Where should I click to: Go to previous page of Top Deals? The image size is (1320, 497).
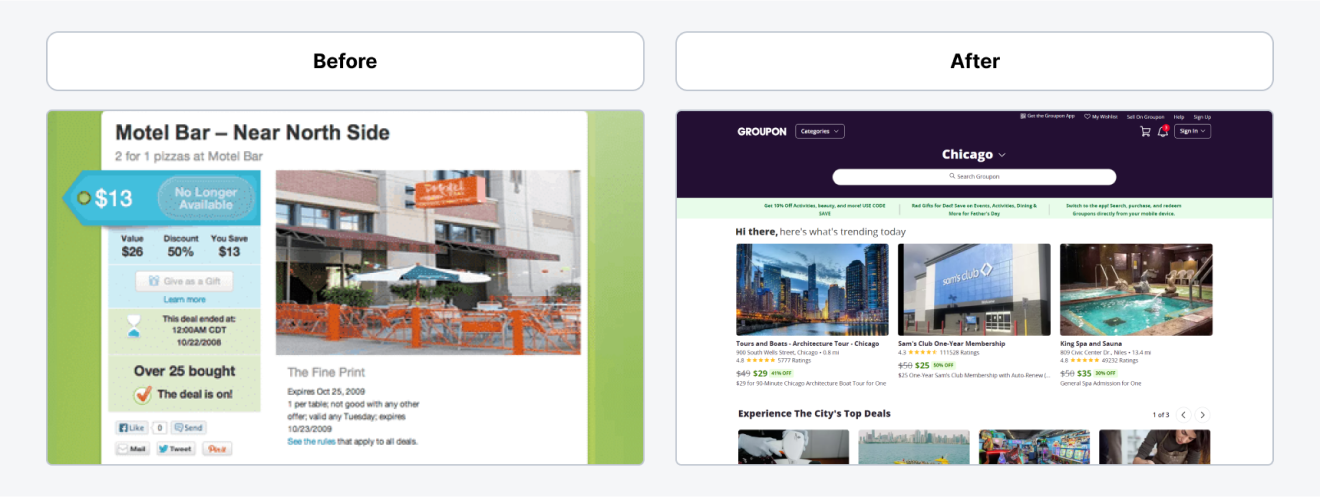click(x=1183, y=415)
